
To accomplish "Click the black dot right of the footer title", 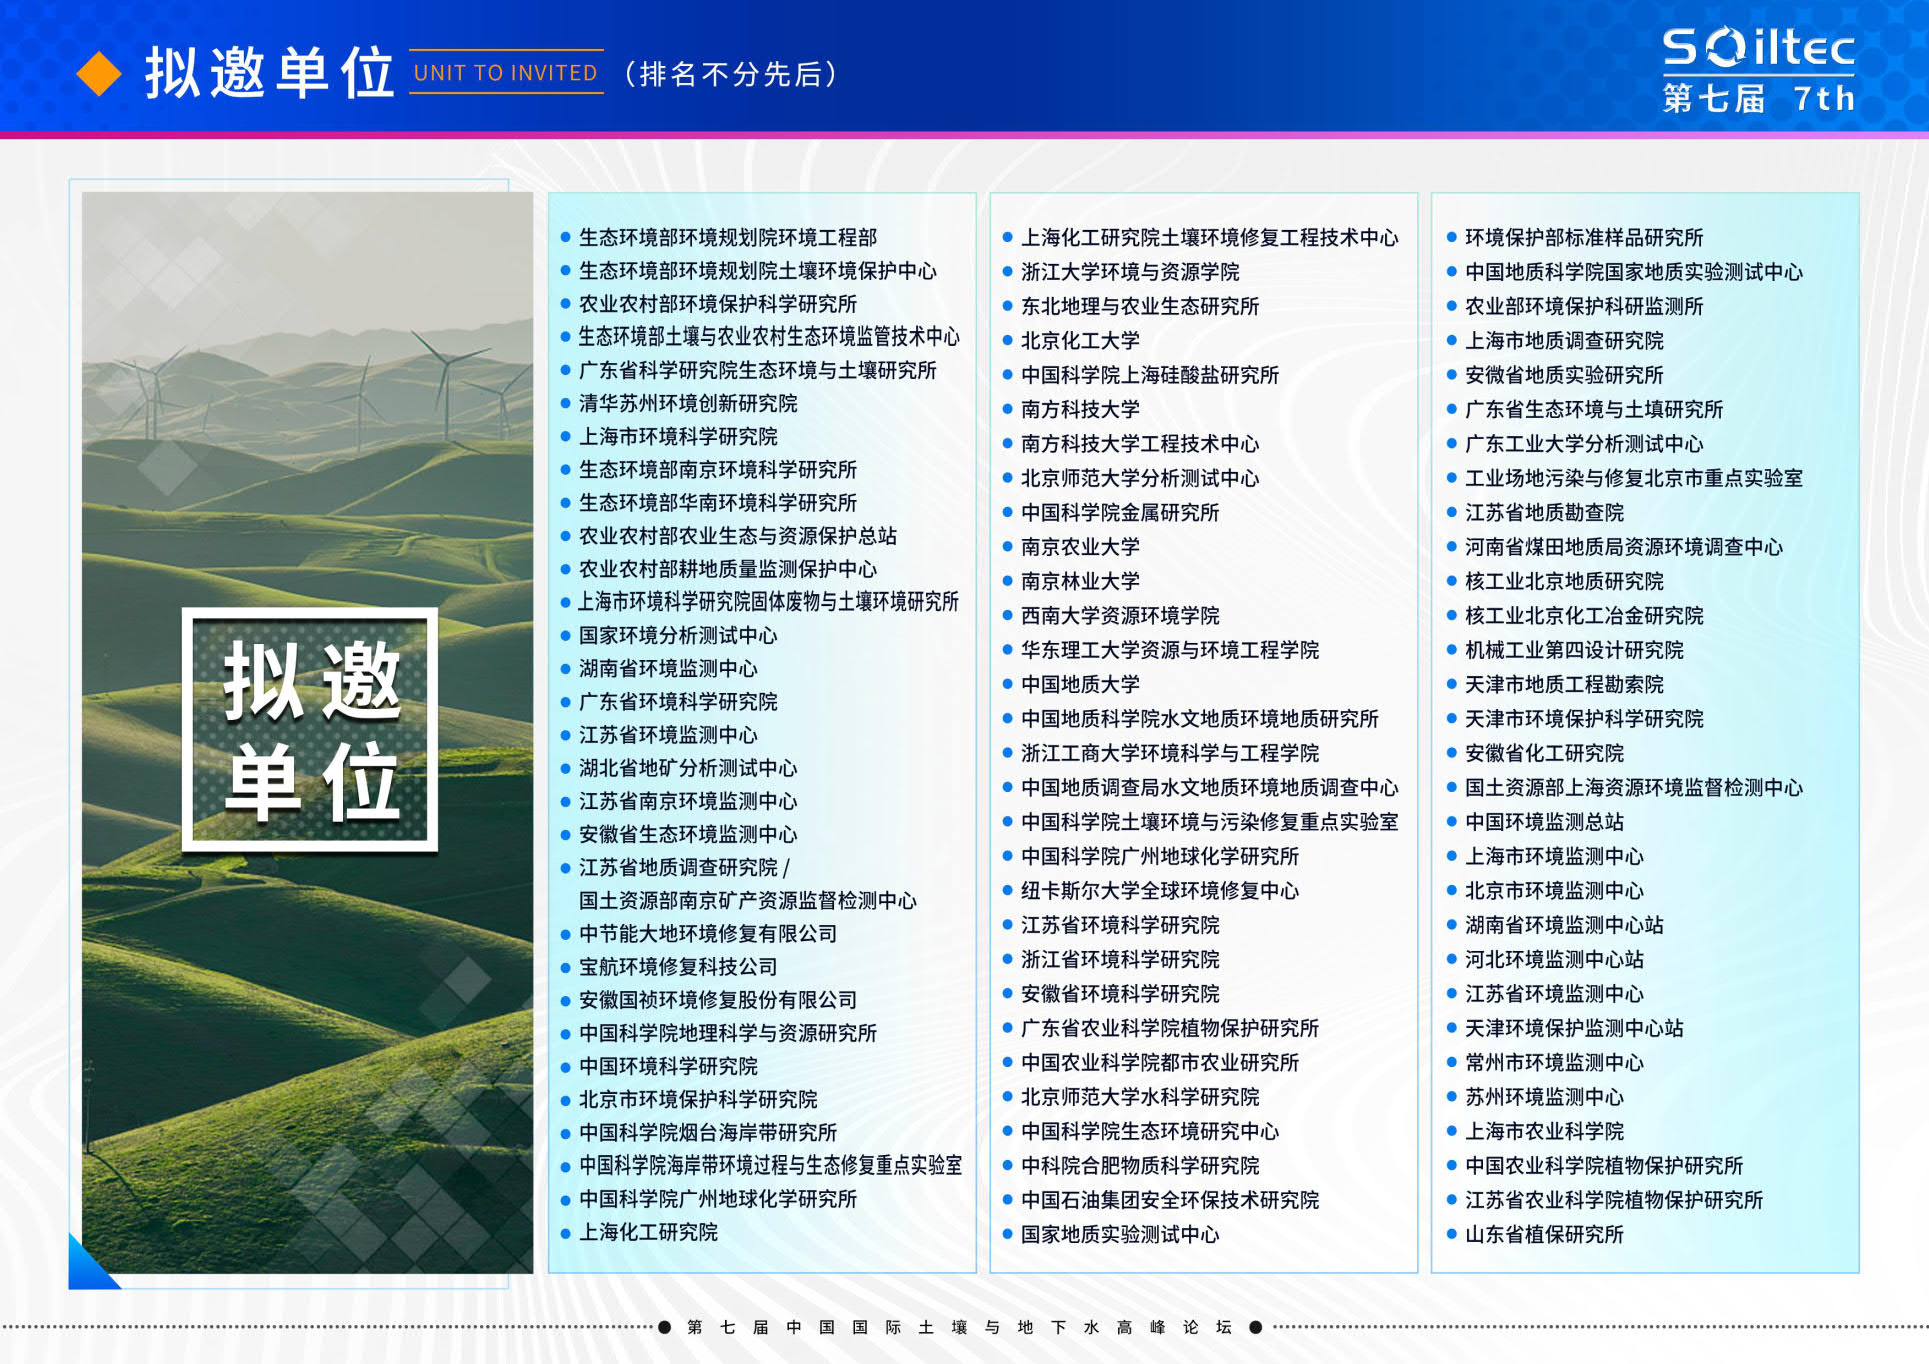I will click(x=1256, y=1327).
